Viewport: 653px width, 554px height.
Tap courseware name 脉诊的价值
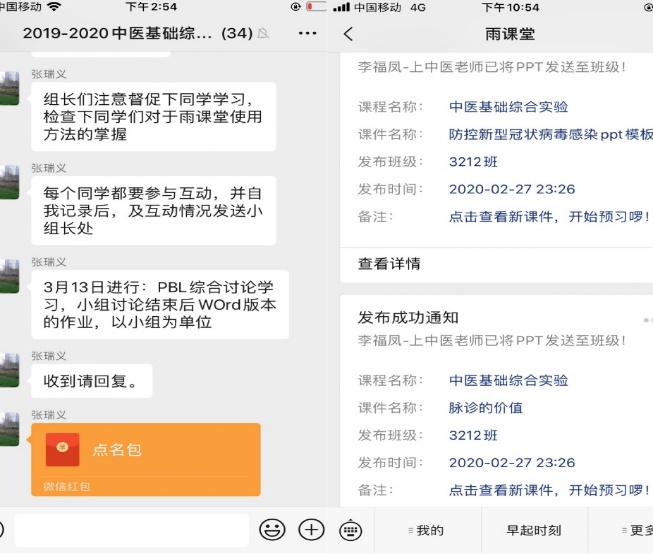coord(486,407)
